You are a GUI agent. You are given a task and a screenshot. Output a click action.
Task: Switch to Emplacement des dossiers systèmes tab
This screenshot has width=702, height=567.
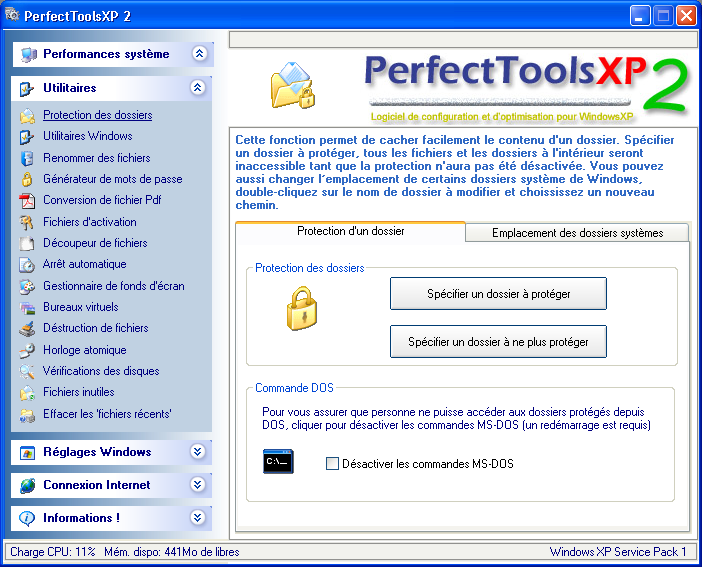[577, 233]
